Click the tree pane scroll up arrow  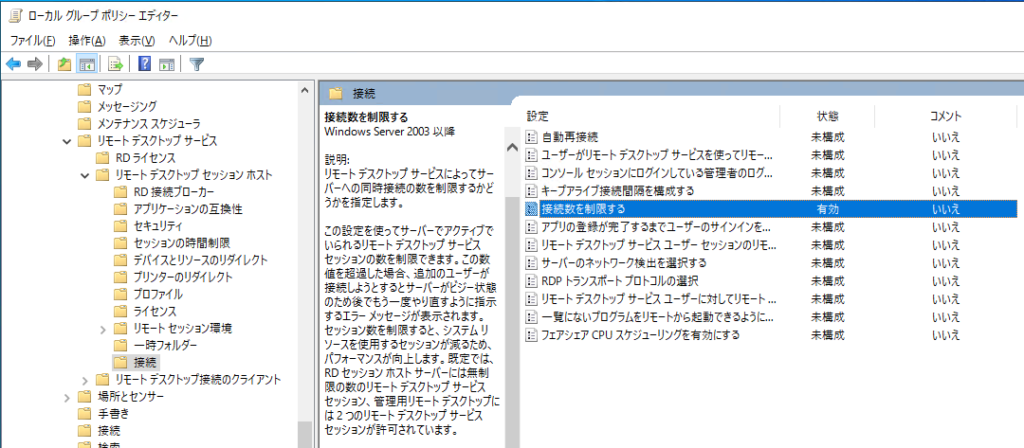tap(304, 91)
